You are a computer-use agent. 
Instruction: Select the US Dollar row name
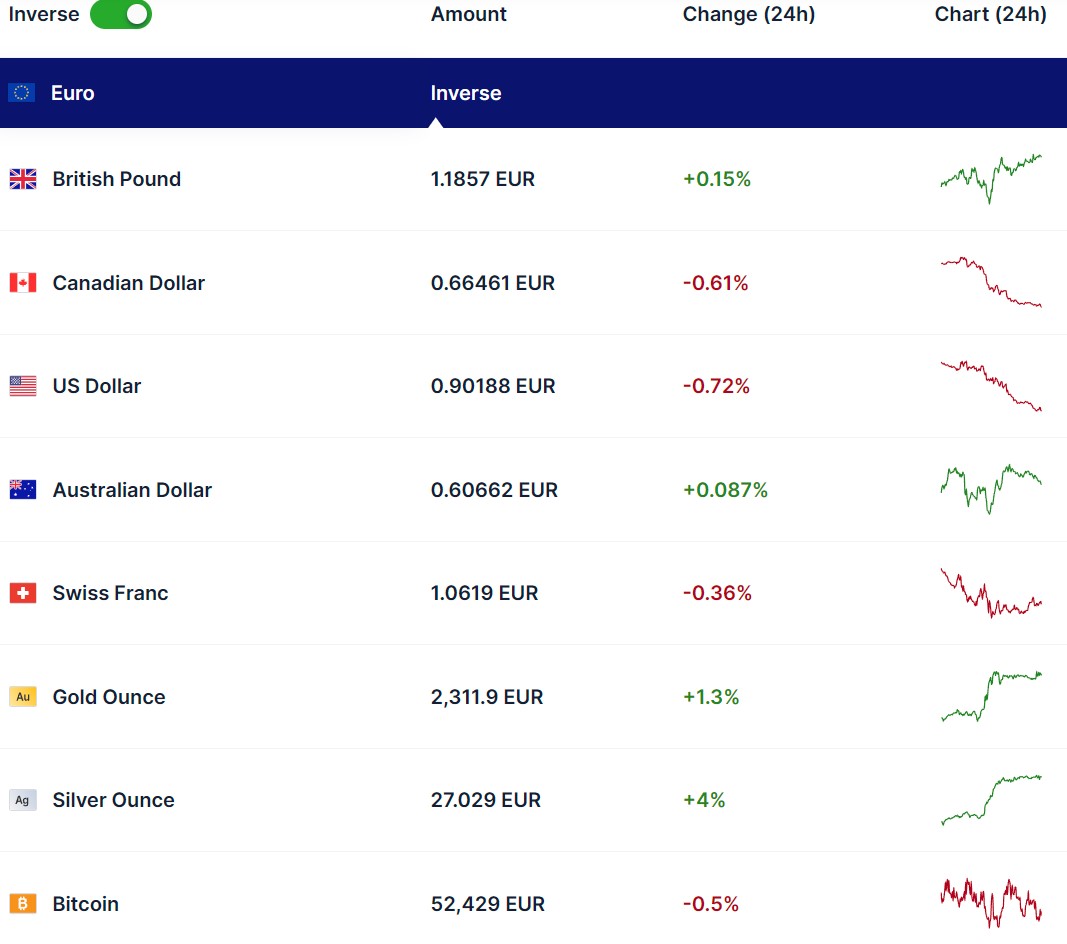click(x=96, y=386)
